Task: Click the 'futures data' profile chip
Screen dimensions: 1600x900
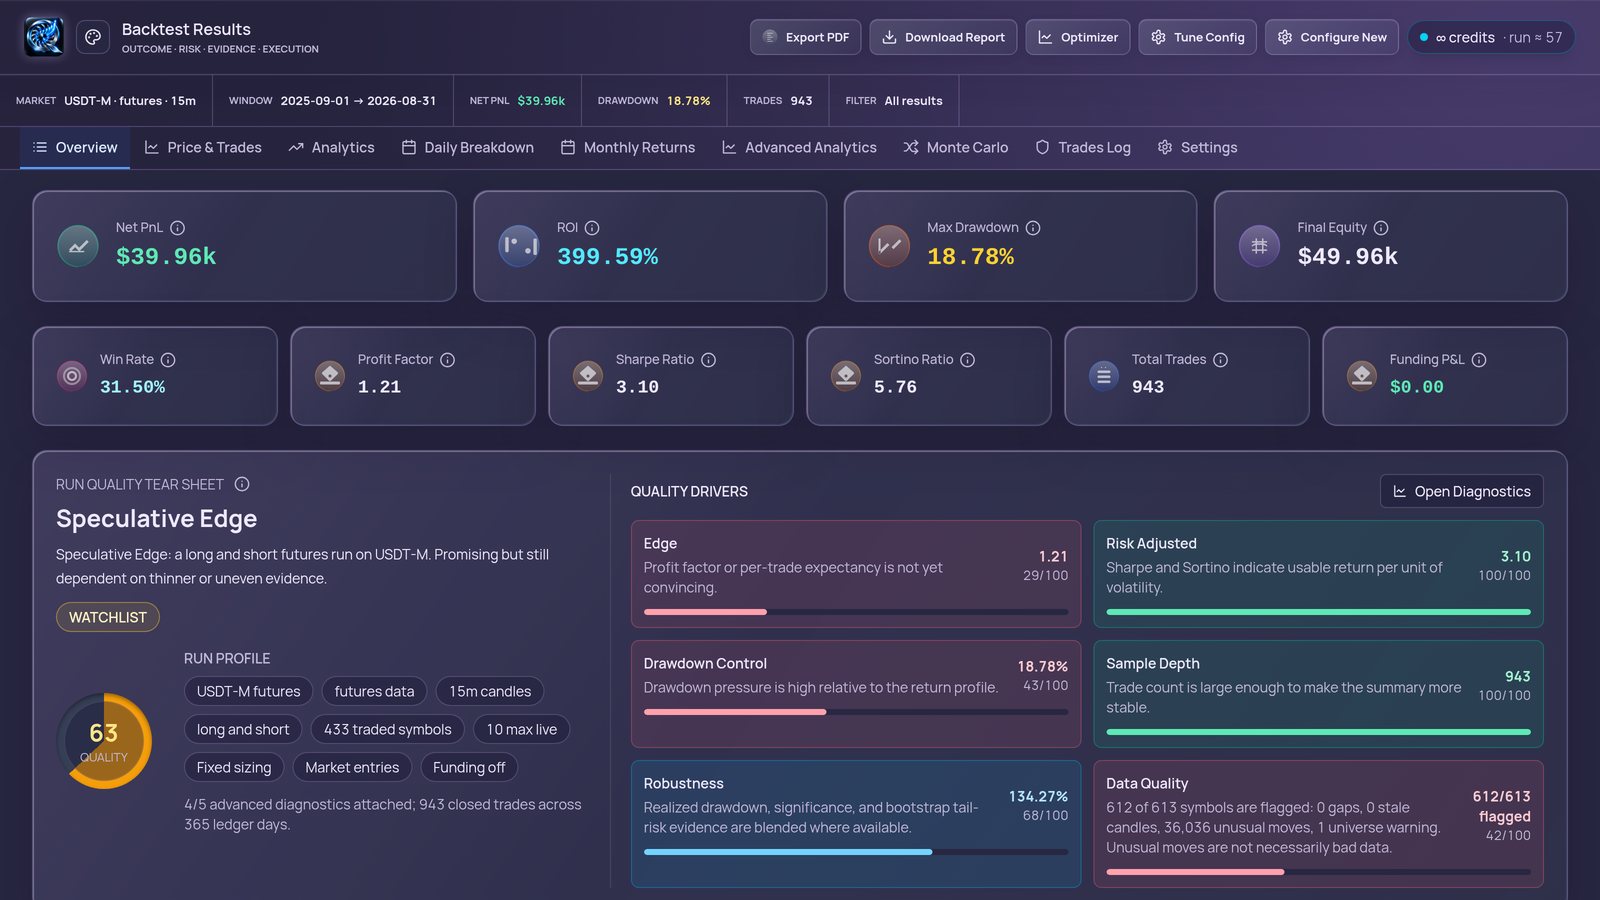Action: point(374,691)
